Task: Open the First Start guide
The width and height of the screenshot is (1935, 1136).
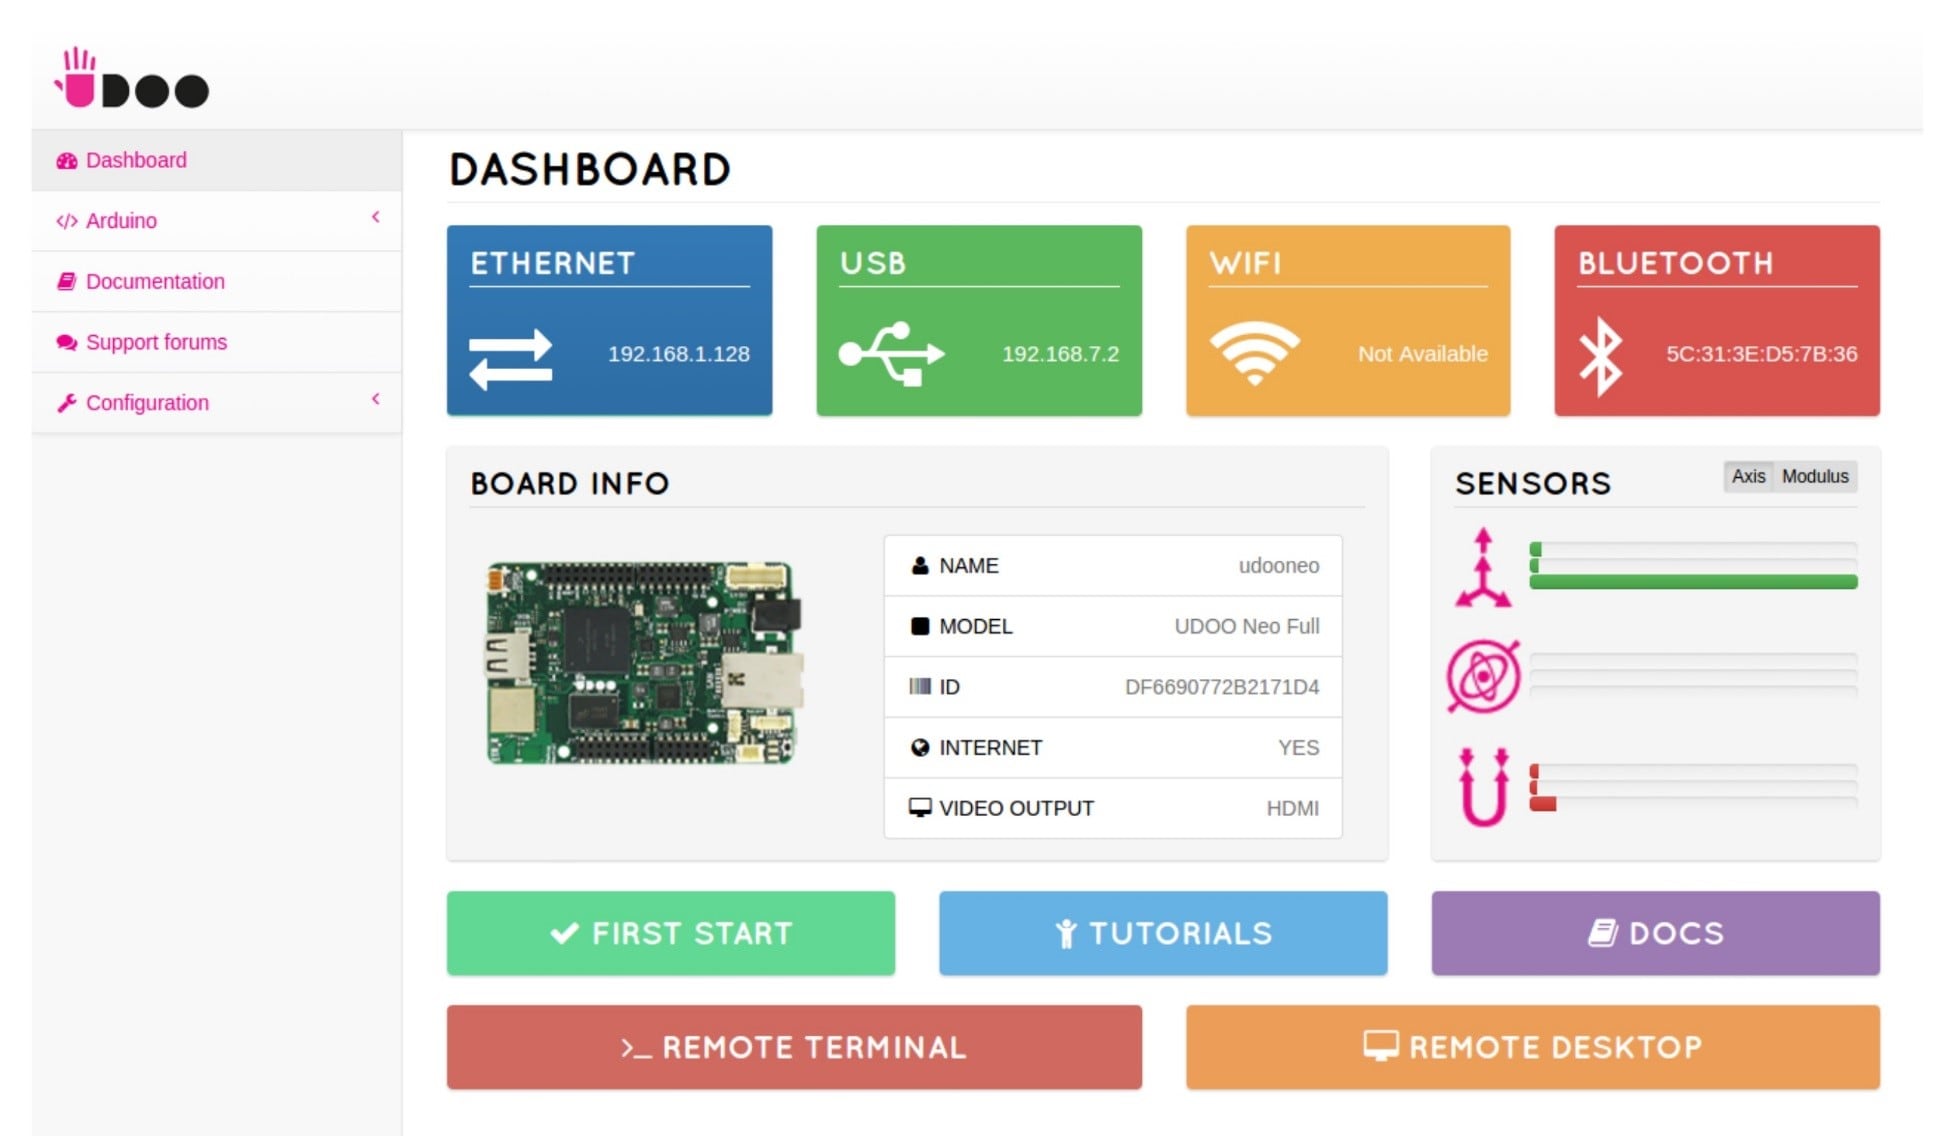Action: click(x=670, y=933)
